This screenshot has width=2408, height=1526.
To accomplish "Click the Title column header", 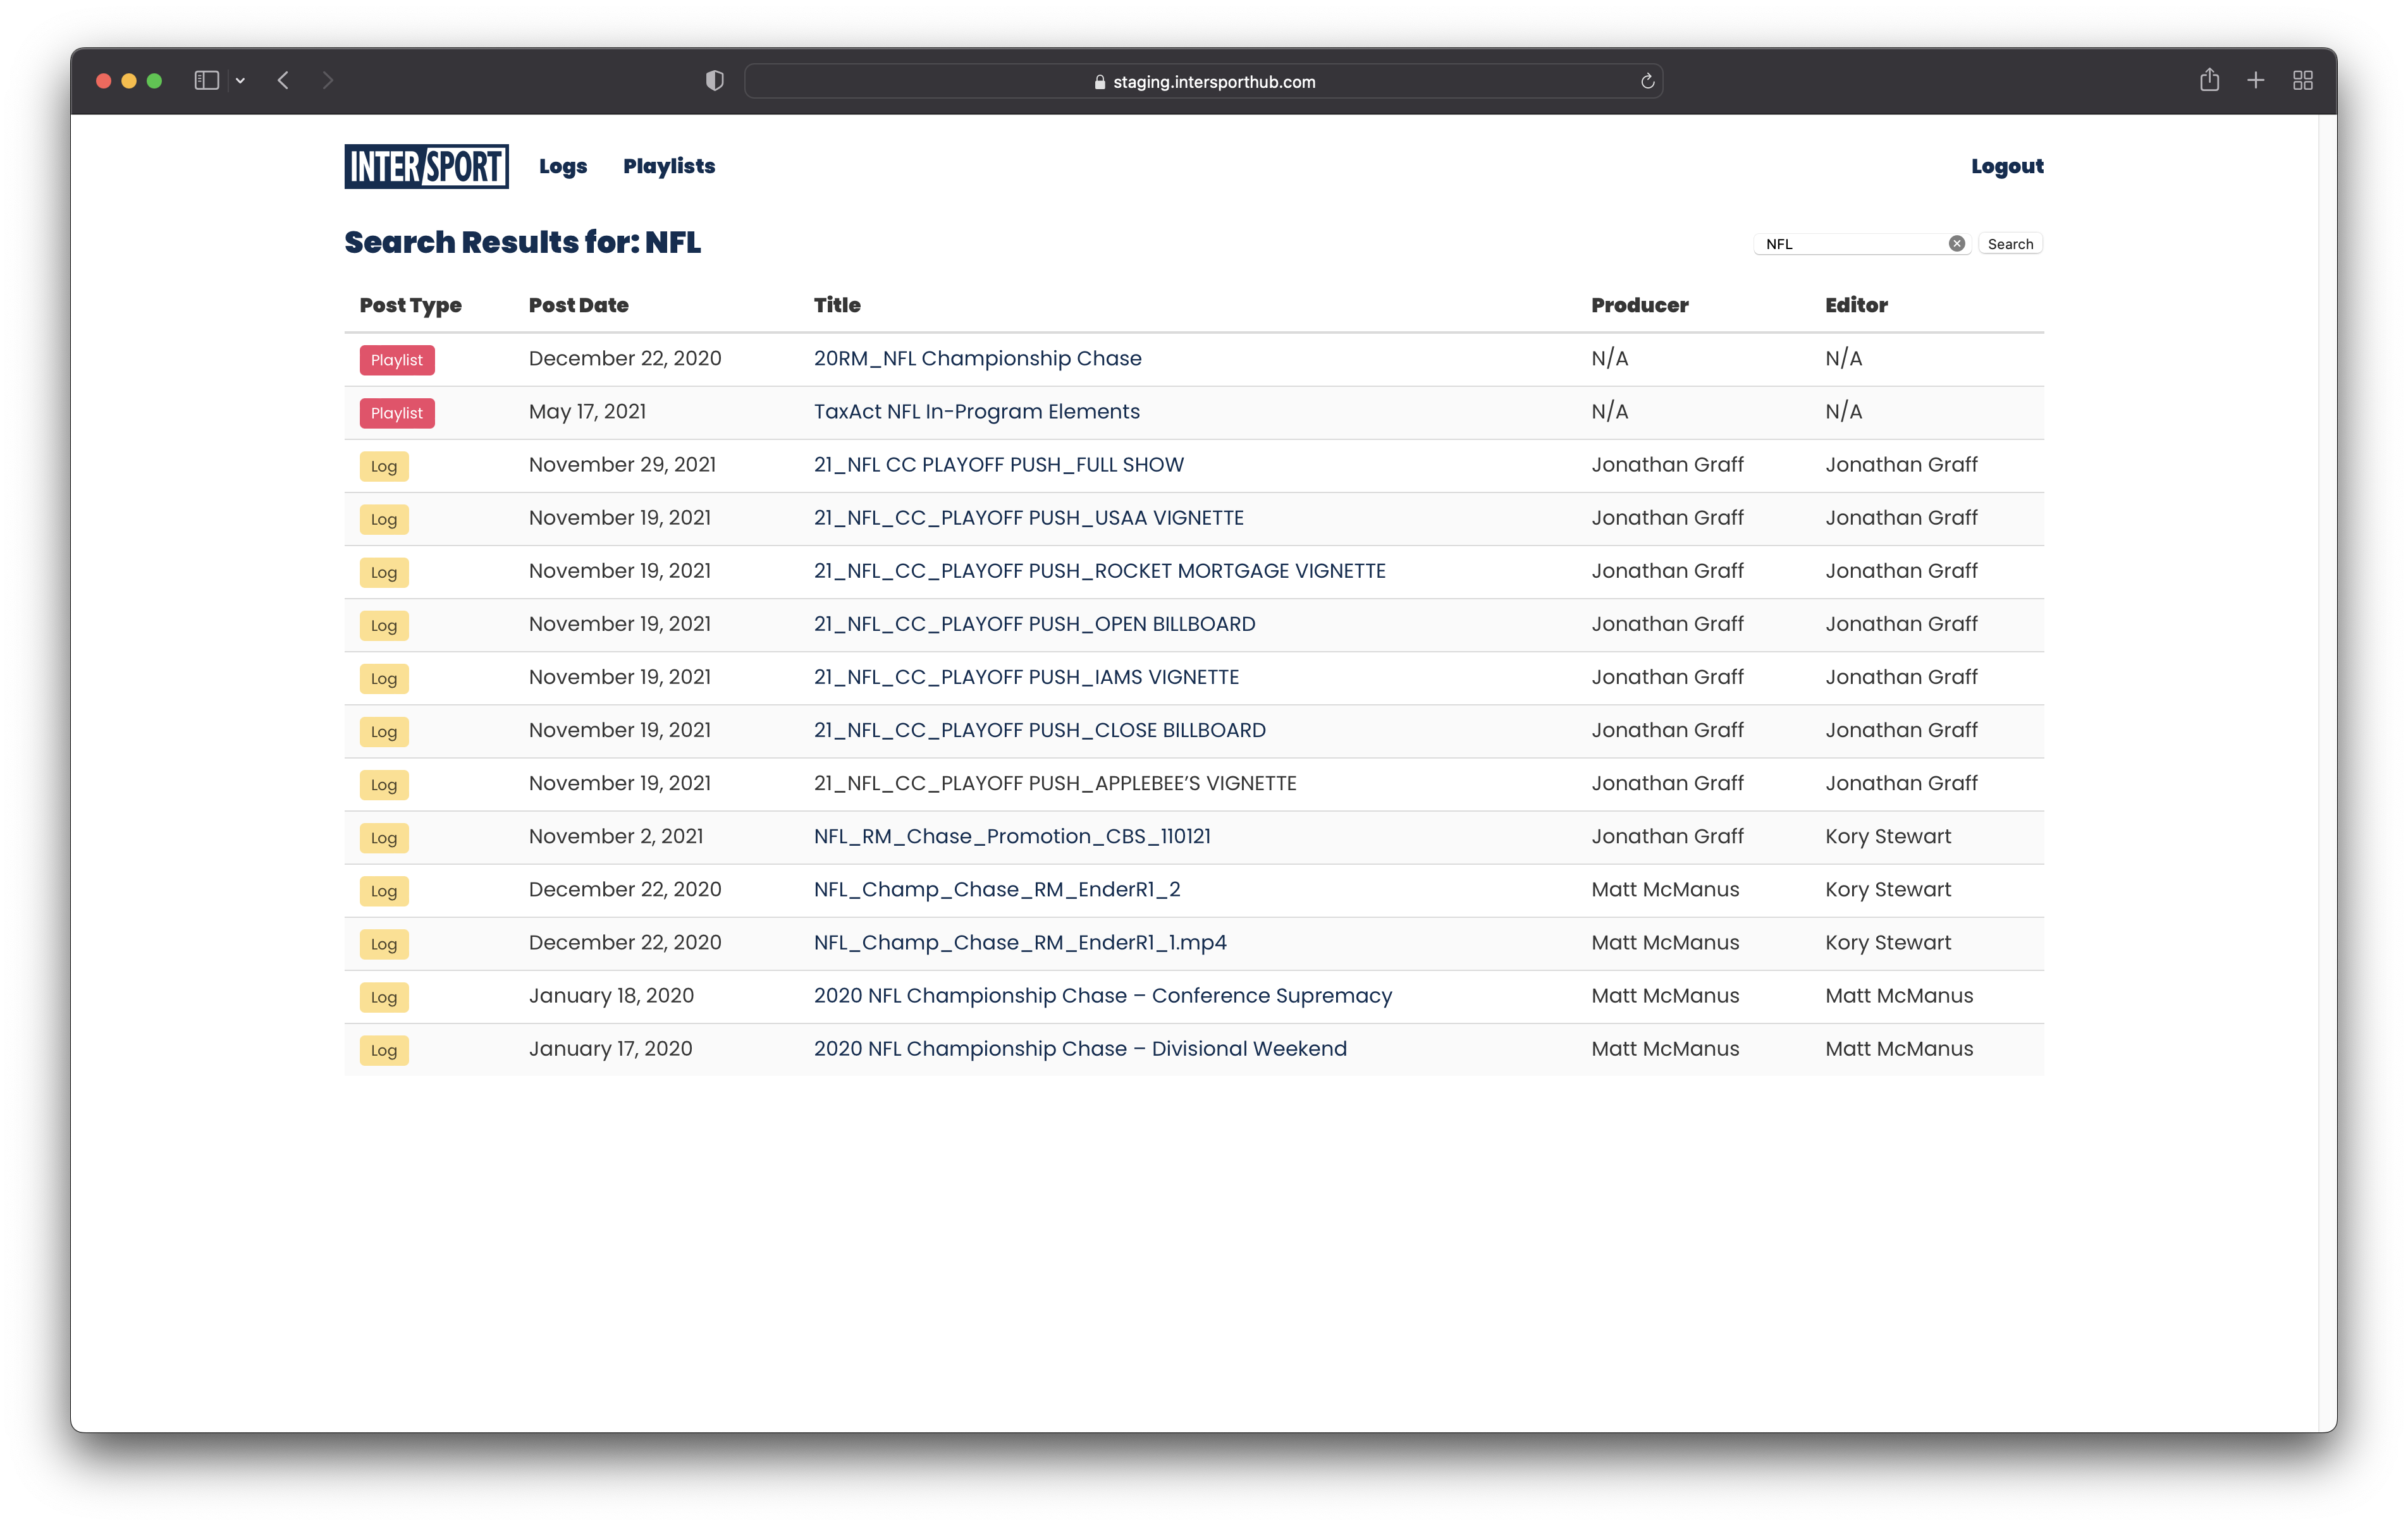I will [x=837, y=306].
